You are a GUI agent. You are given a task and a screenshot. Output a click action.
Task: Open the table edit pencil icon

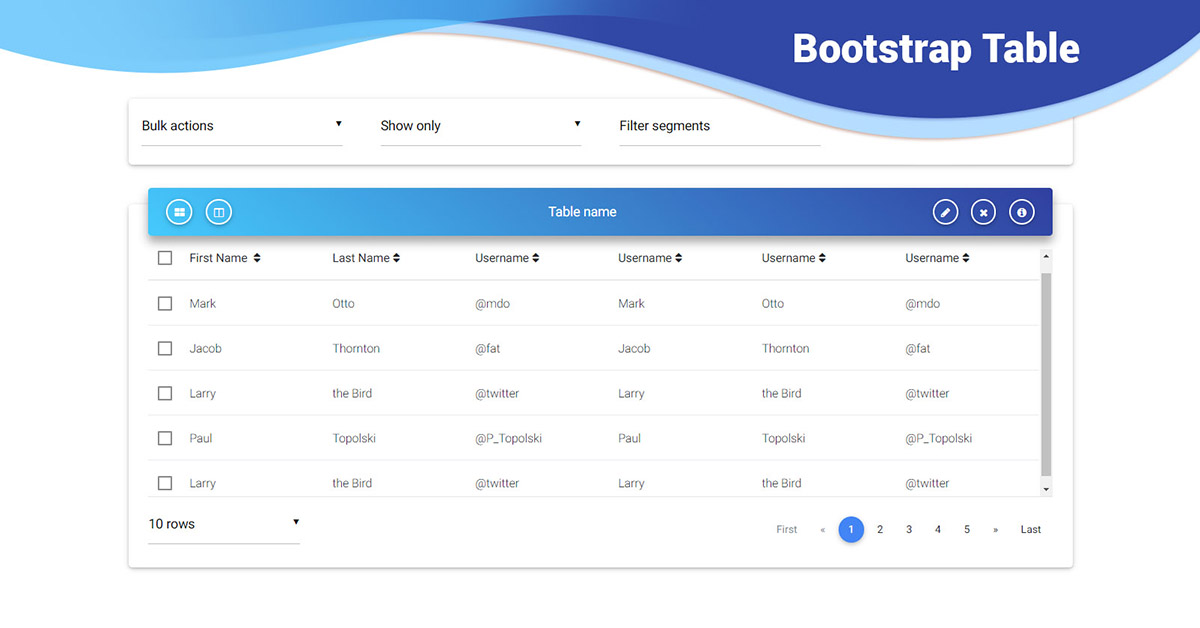pos(945,211)
